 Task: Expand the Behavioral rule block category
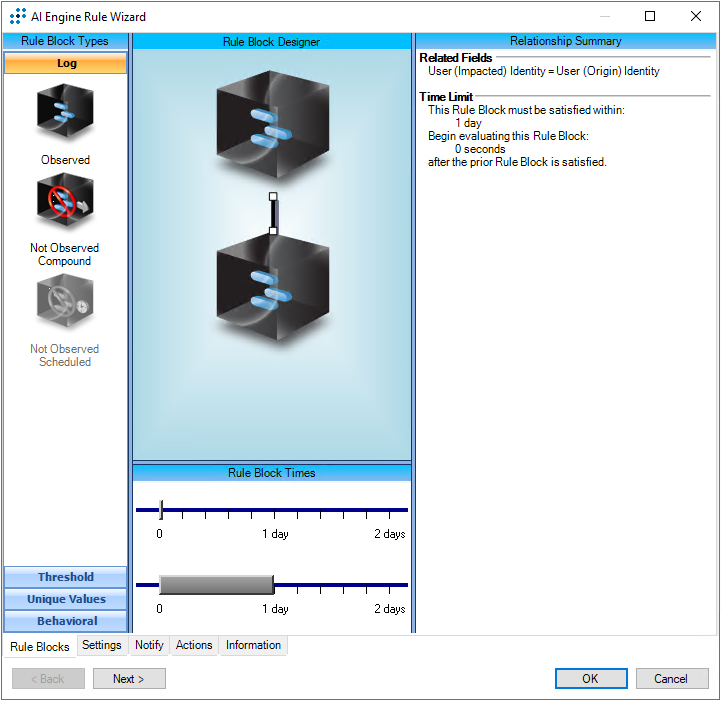(x=66, y=621)
